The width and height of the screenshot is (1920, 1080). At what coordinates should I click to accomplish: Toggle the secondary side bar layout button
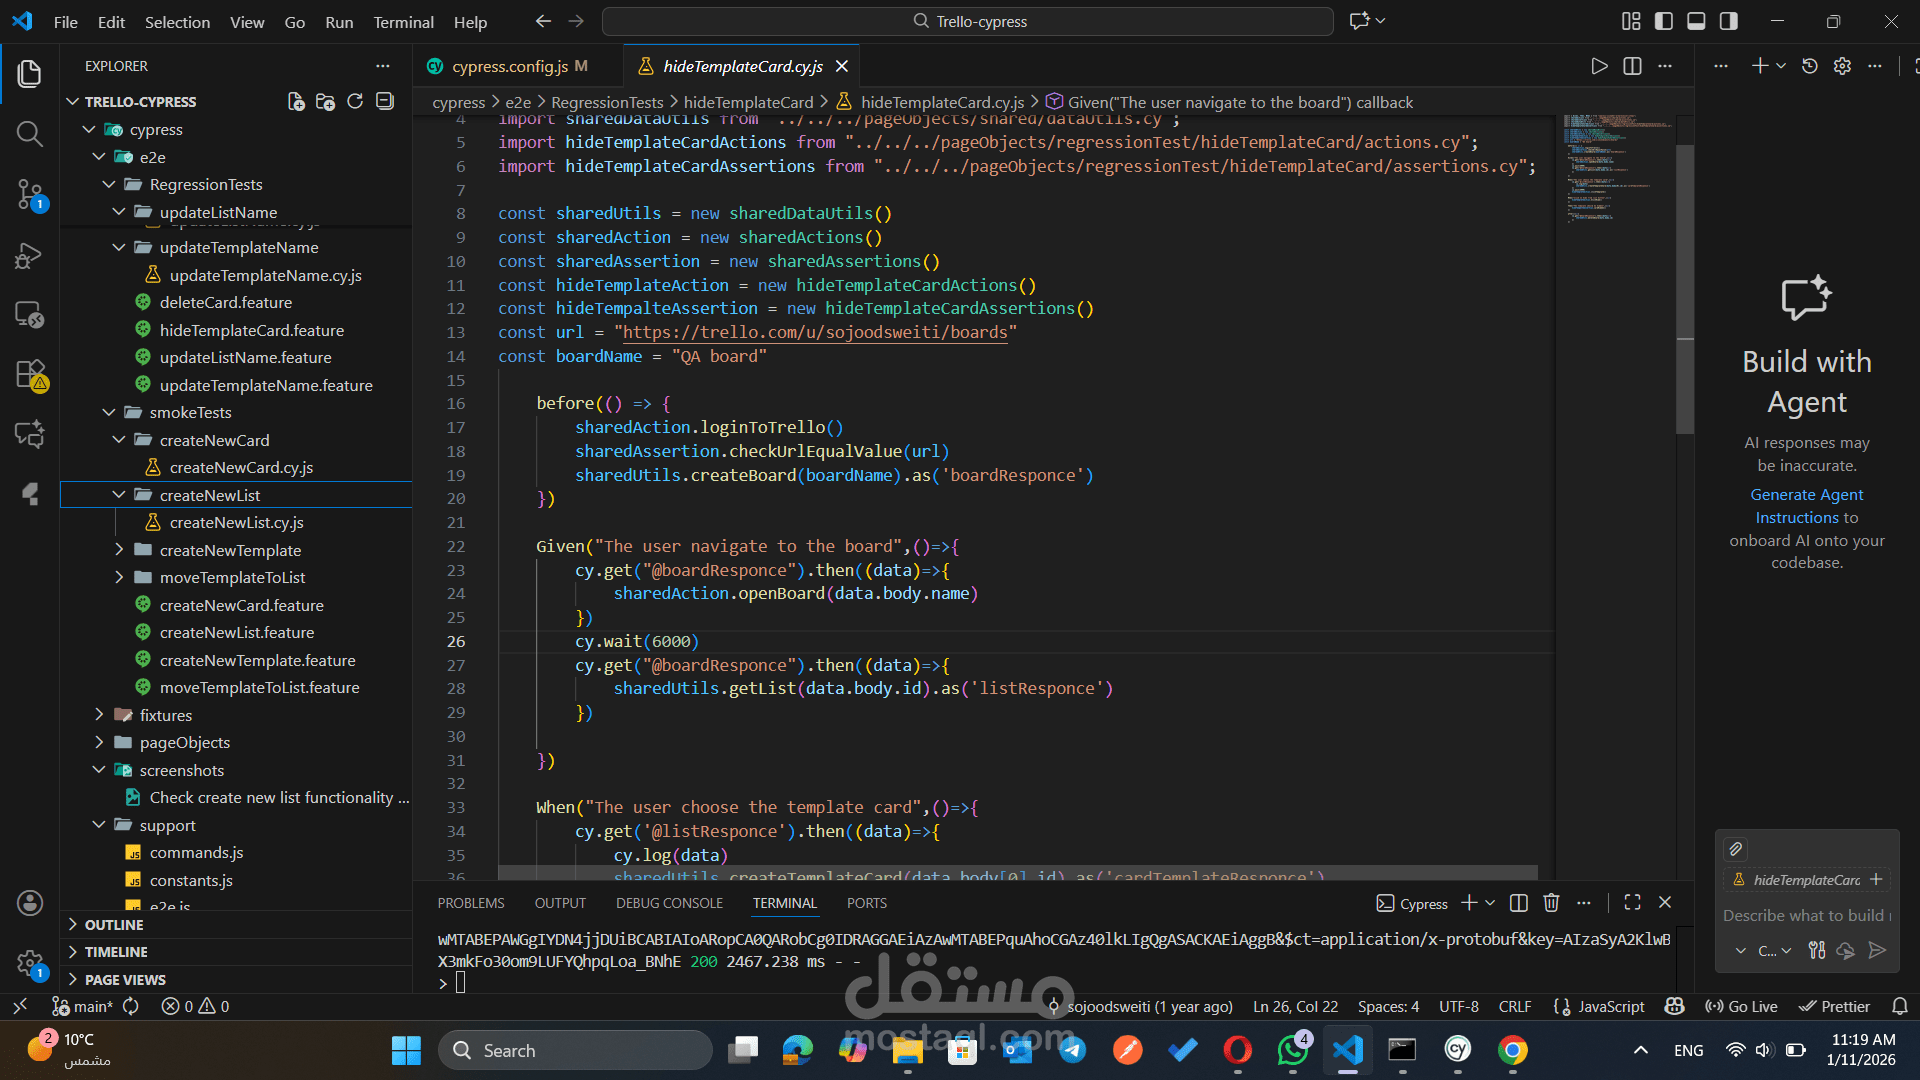(x=1728, y=21)
